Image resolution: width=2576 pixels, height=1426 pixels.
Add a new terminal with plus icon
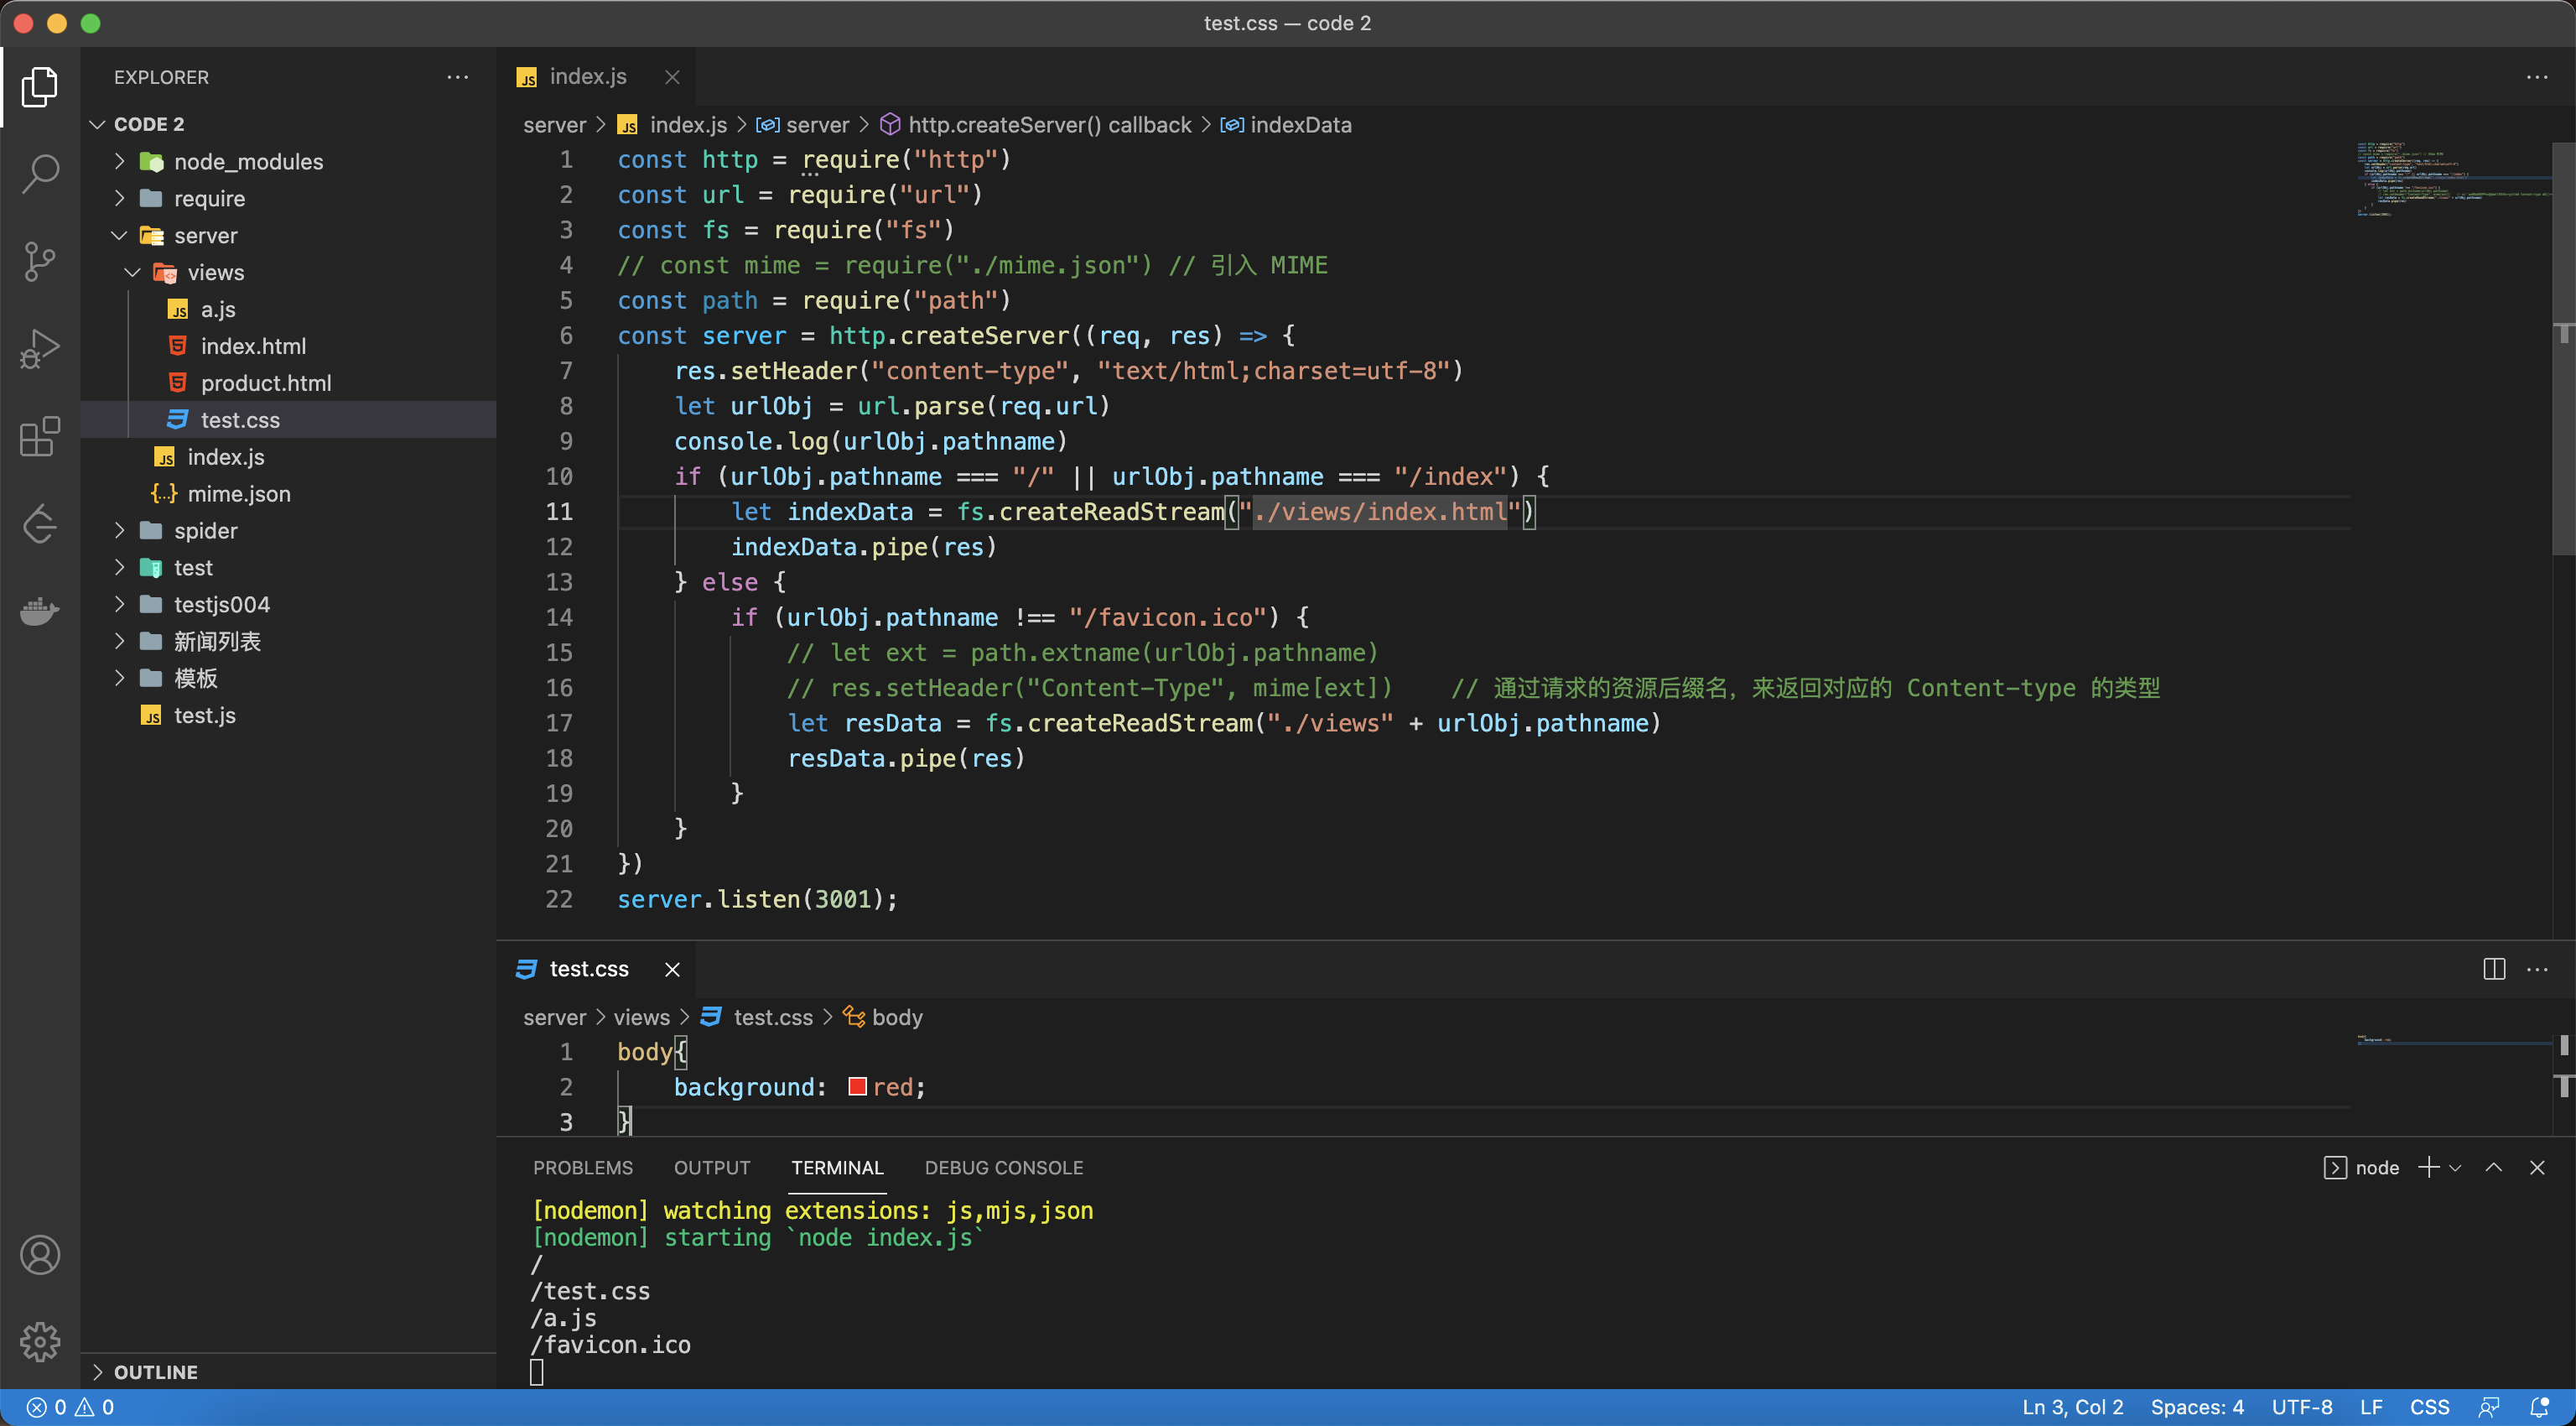(x=2428, y=1167)
